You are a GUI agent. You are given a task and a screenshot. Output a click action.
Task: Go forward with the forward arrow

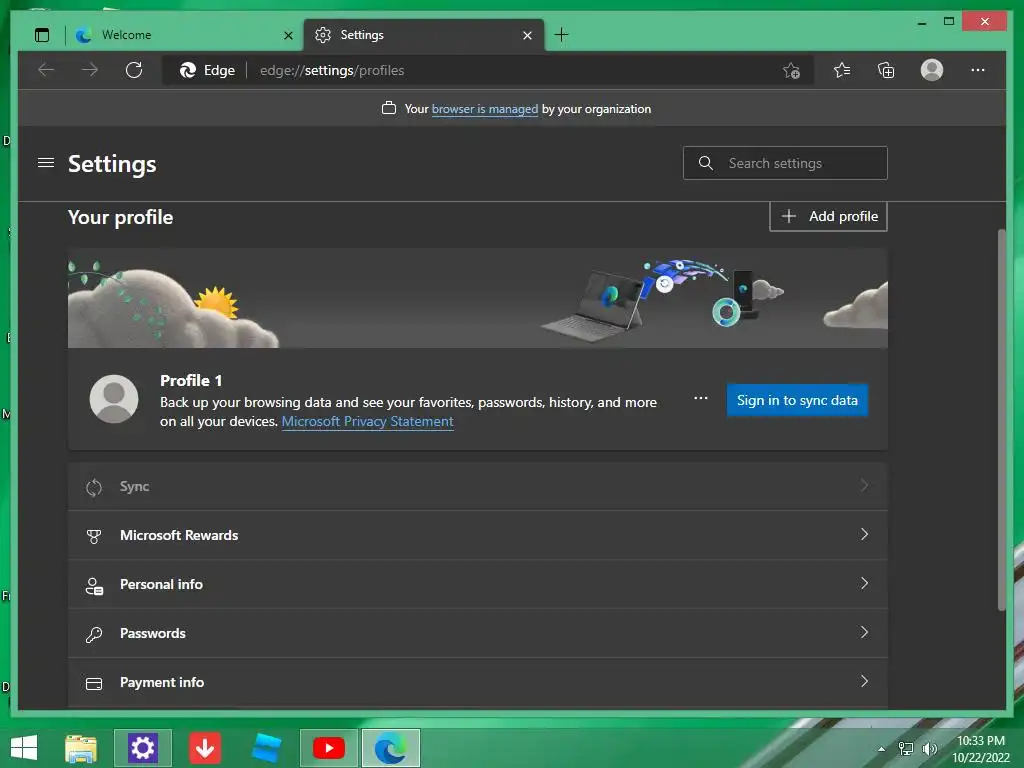point(90,70)
